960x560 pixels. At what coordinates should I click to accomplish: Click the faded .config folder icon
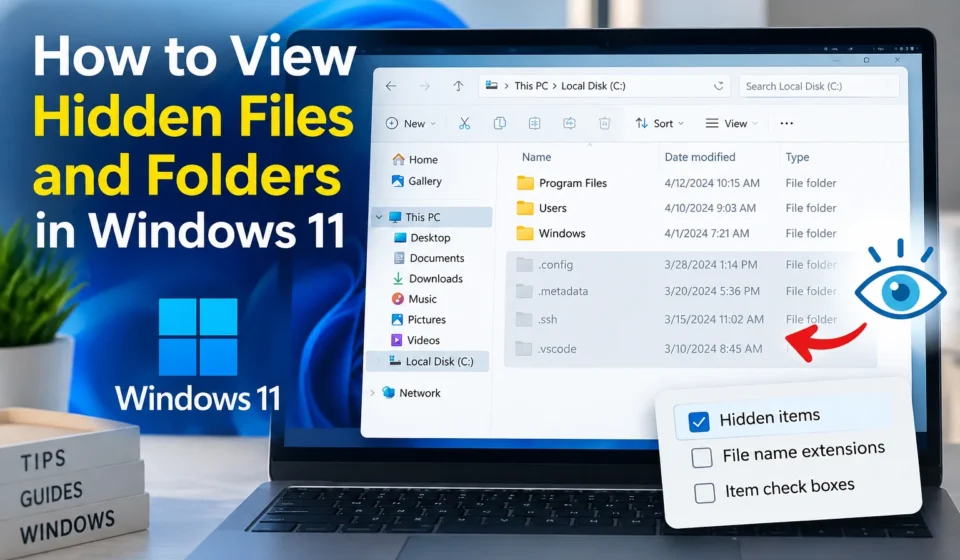[x=524, y=264]
